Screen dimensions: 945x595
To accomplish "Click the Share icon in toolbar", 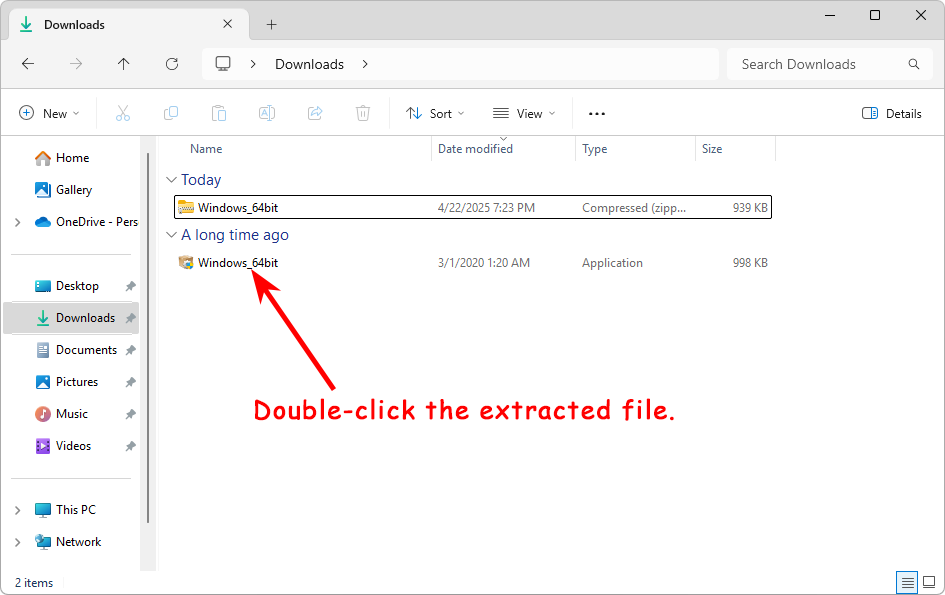I will (x=315, y=114).
